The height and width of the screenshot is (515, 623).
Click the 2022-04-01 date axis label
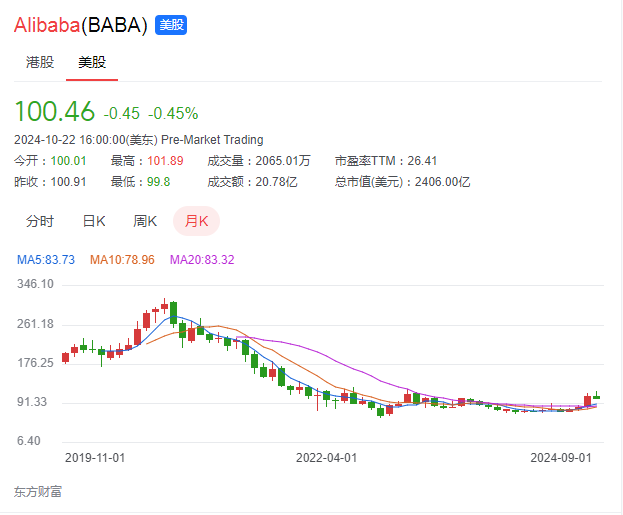(x=327, y=458)
